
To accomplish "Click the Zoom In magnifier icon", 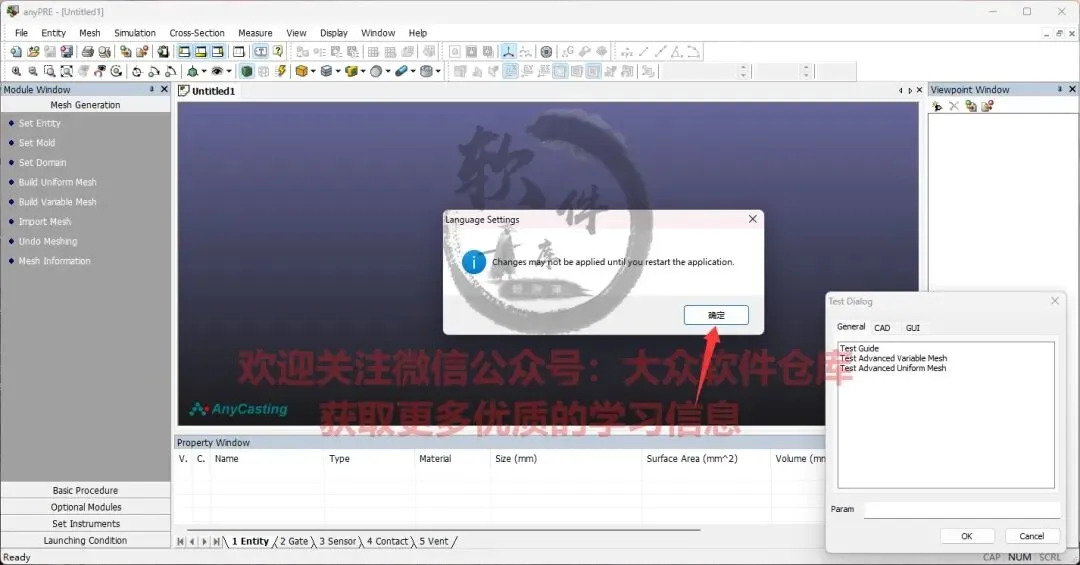I will tap(16, 71).
